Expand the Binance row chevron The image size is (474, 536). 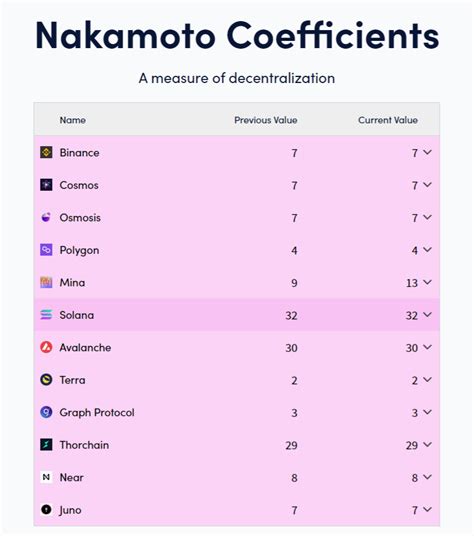[x=427, y=152]
